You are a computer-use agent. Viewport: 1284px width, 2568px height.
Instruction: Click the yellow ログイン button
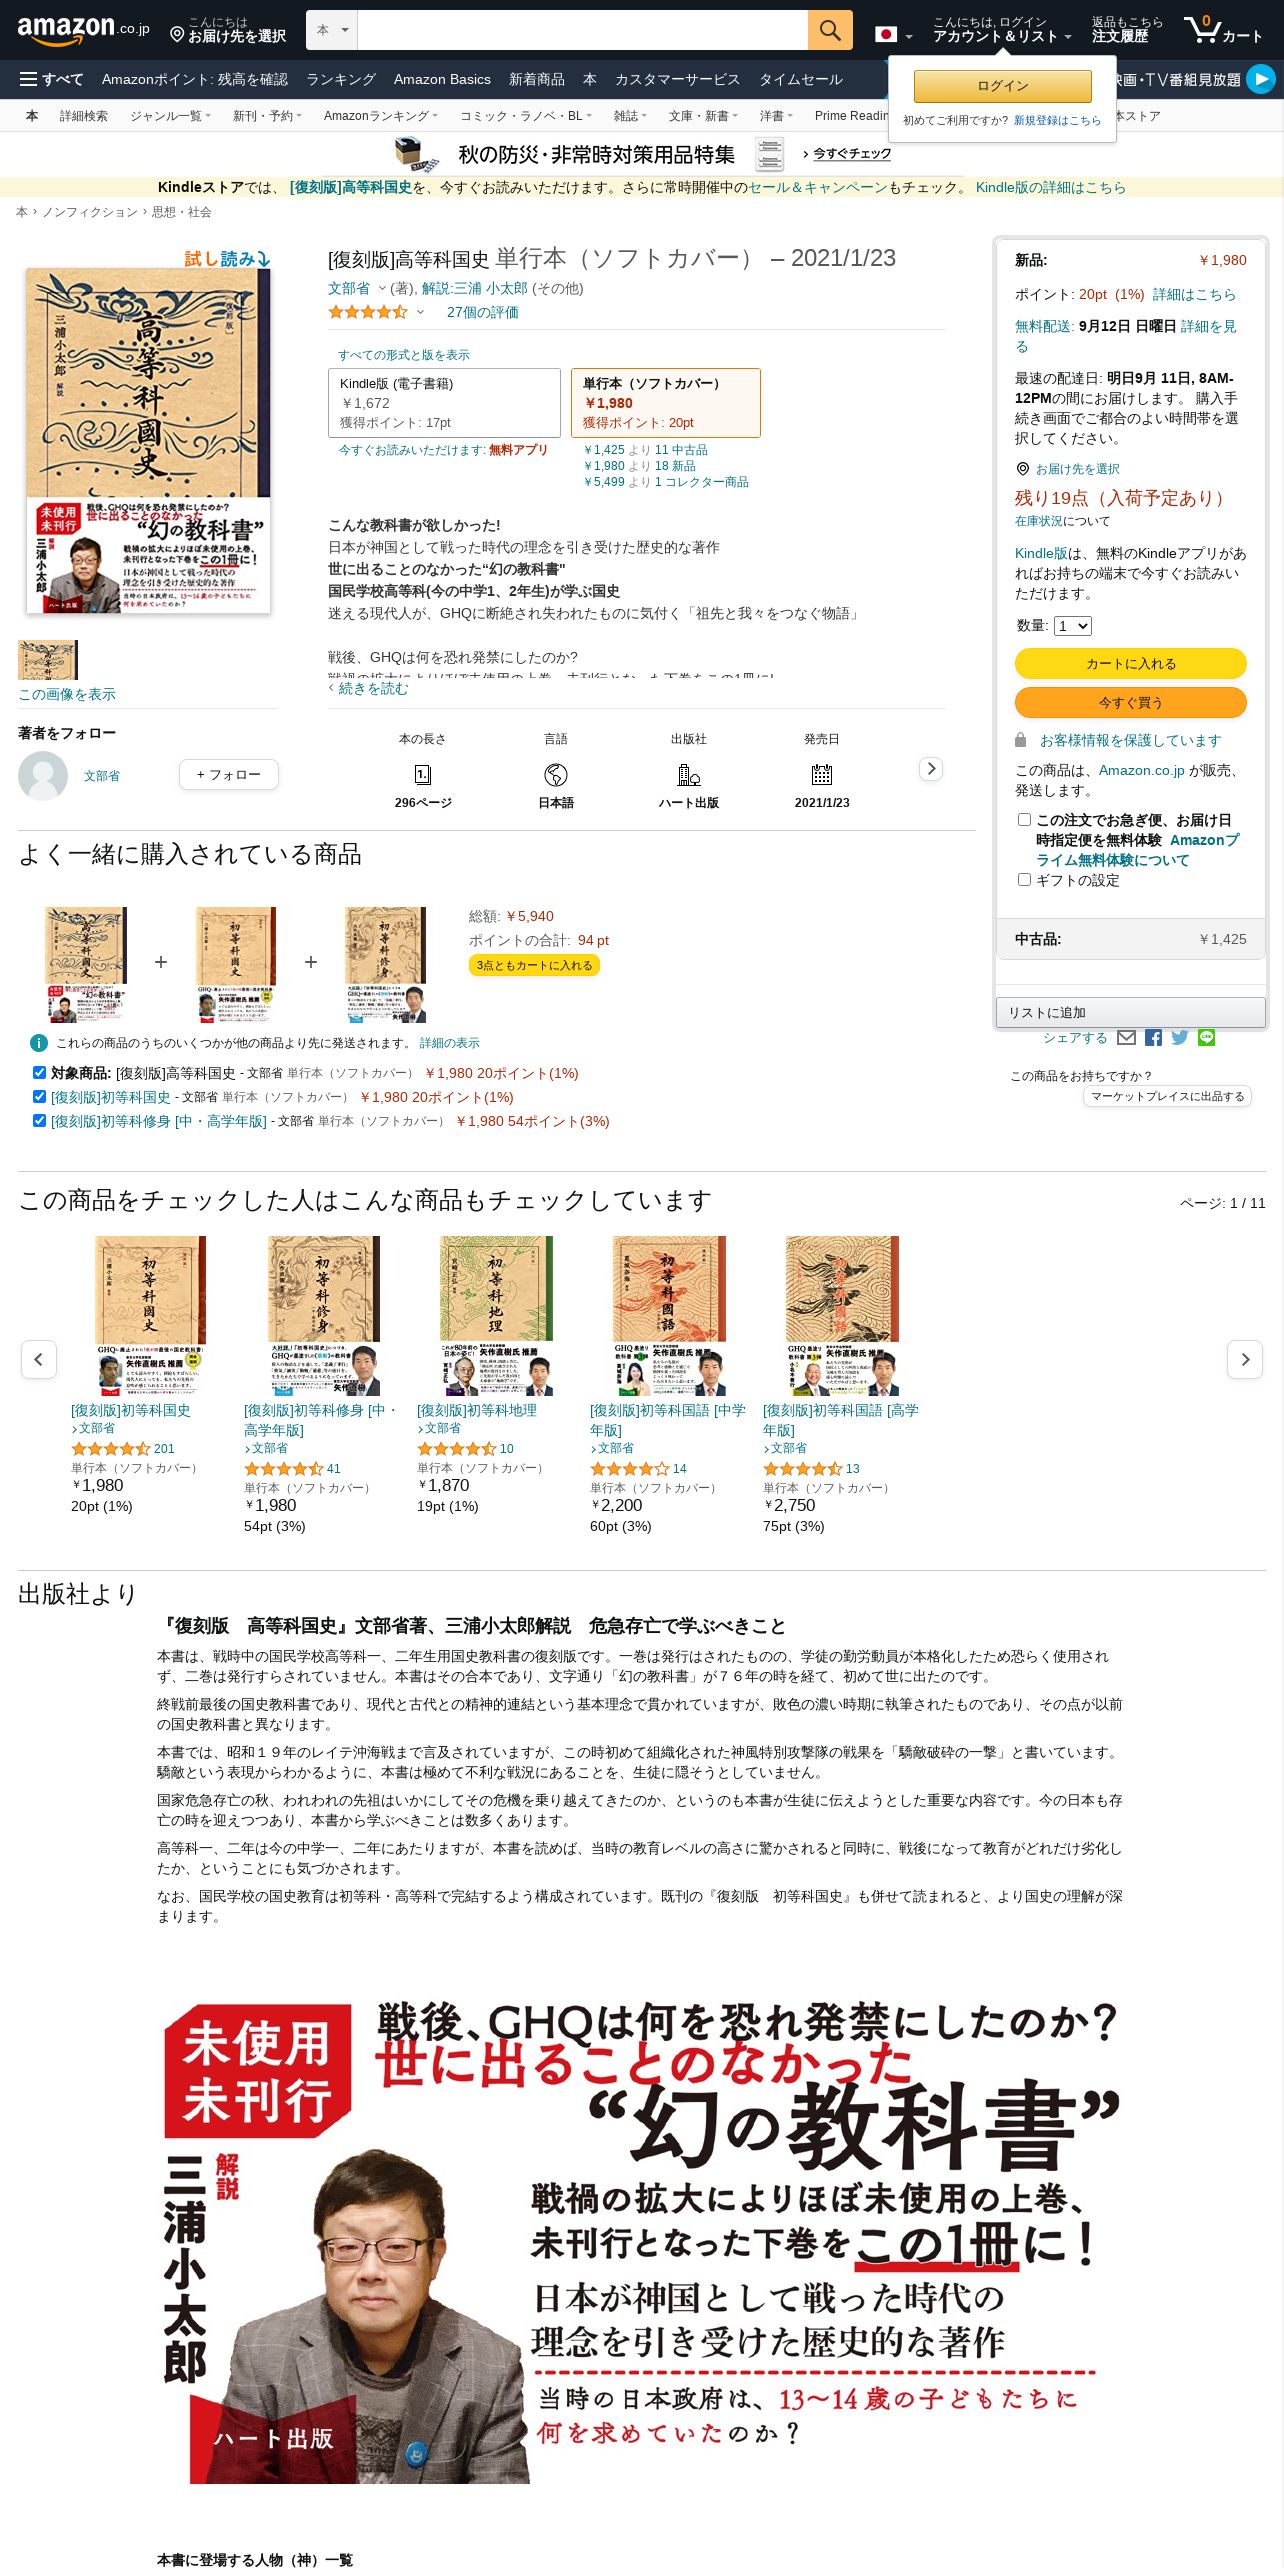(1002, 86)
